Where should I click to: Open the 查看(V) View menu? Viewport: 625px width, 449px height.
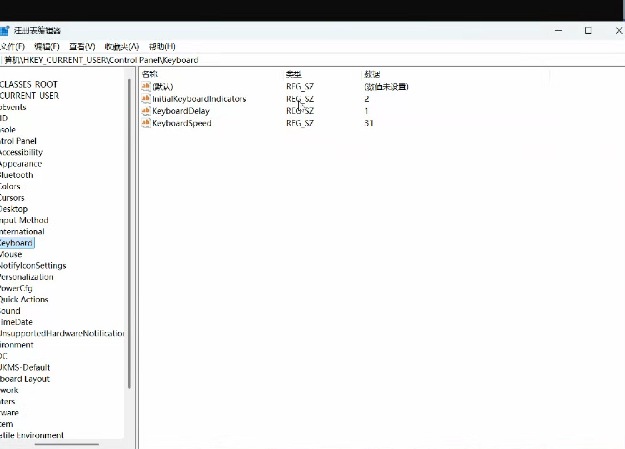[x=82, y=47]
